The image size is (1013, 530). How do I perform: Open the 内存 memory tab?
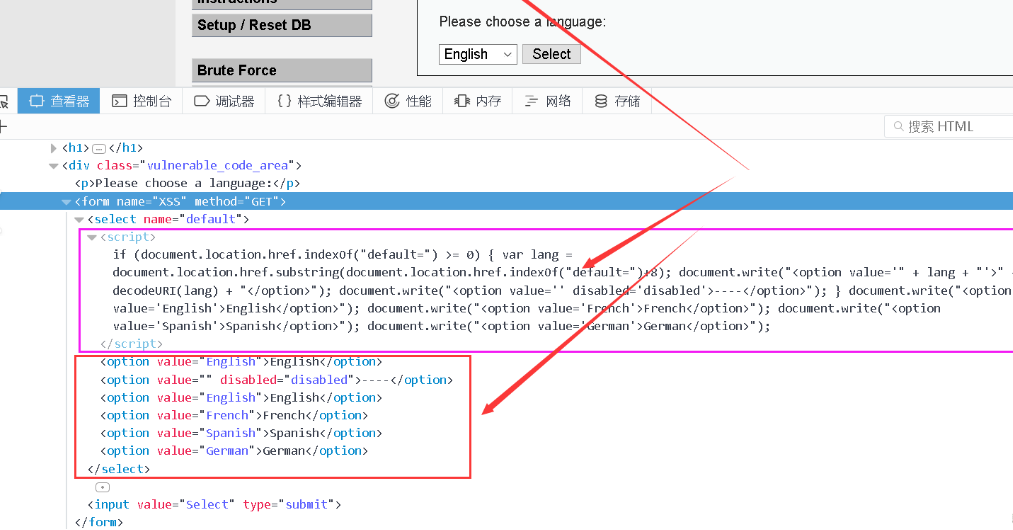click(477, 101)
